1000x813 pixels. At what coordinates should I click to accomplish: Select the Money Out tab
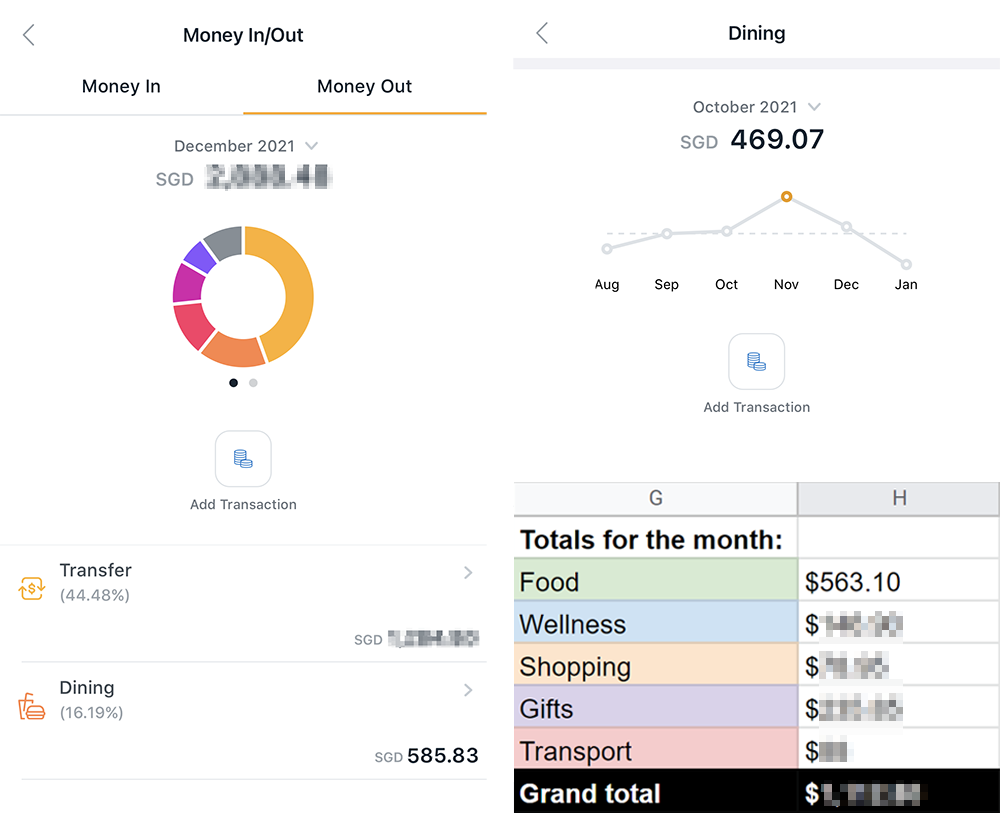click(364, 86)
